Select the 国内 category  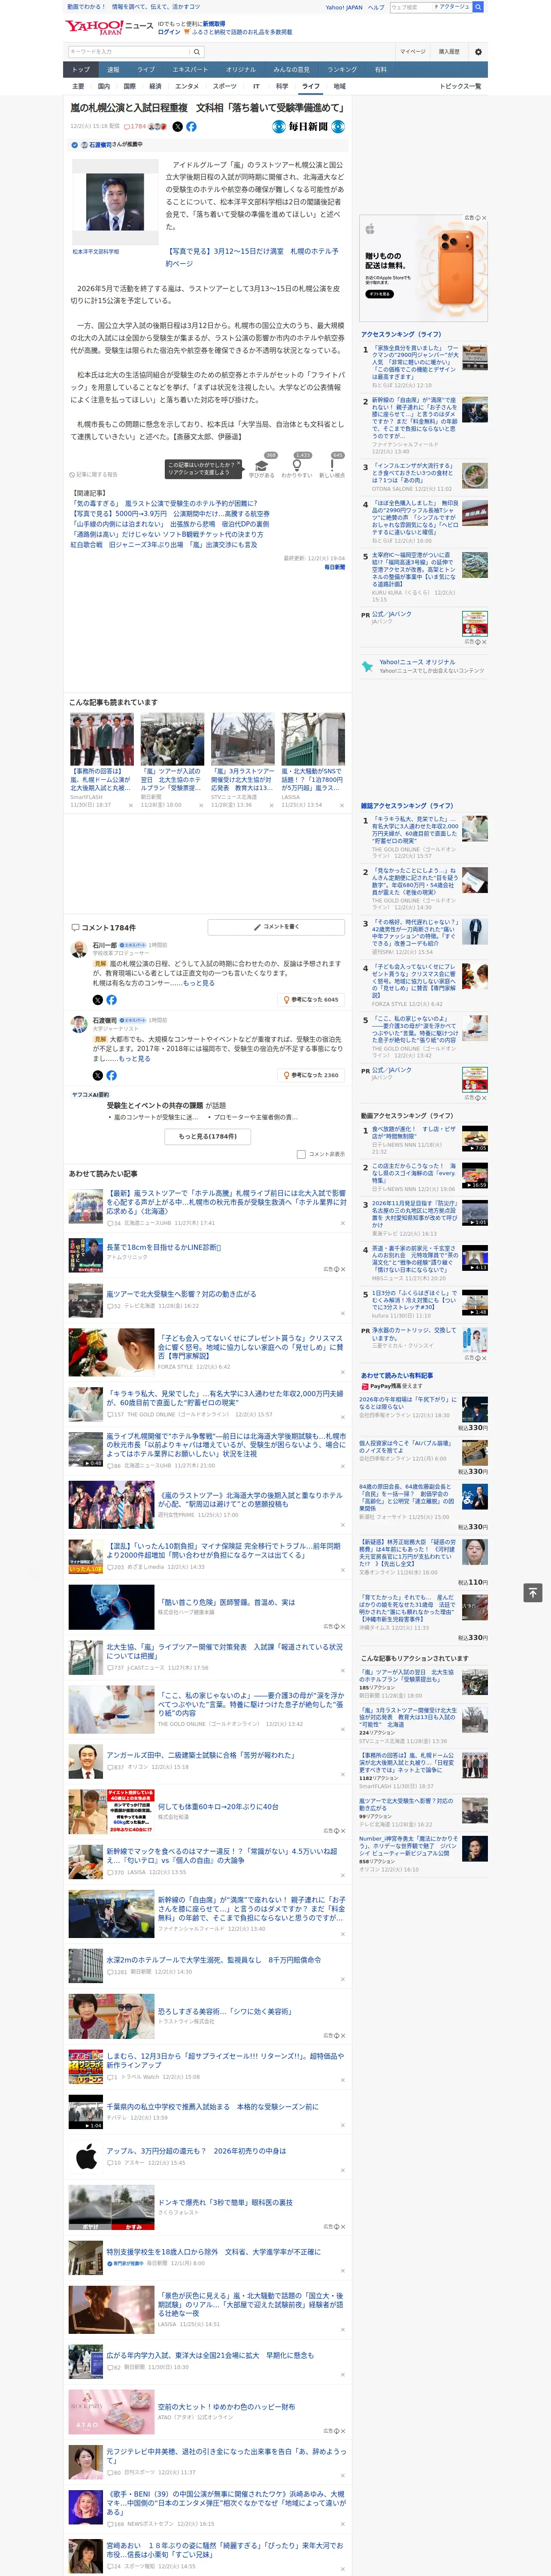point(103,86)
